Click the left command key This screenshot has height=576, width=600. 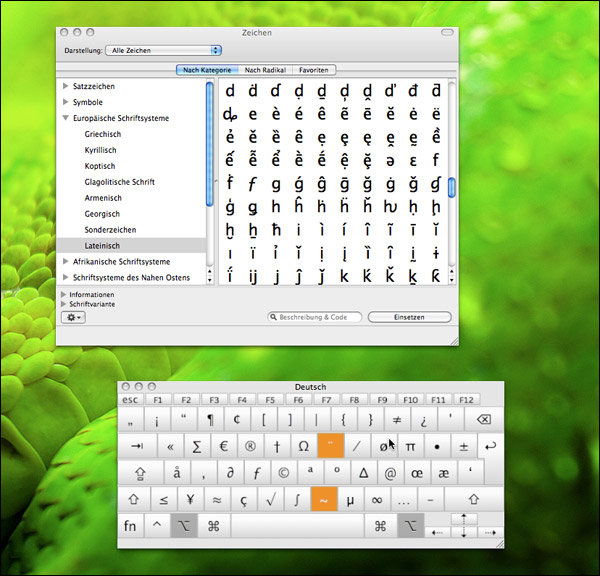click(213, 525)
